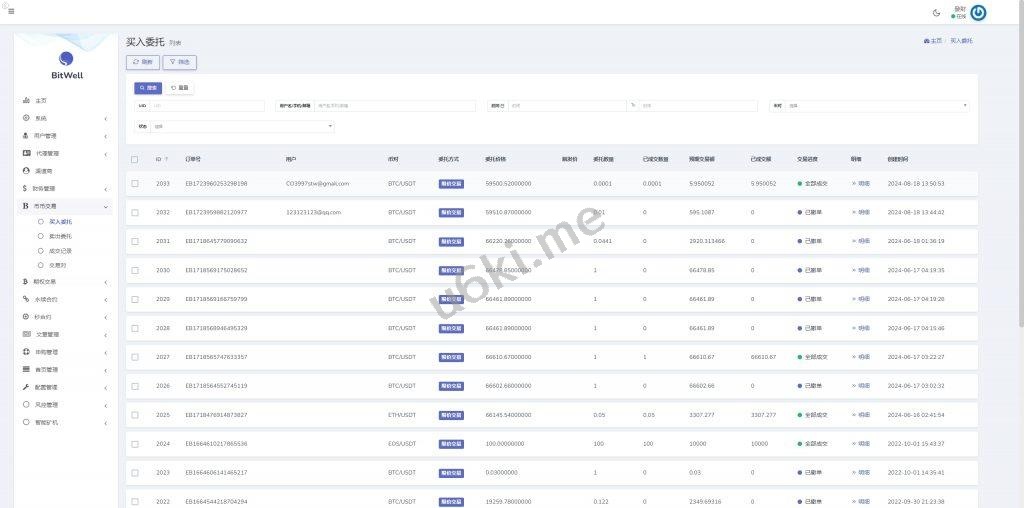
Task: Open the 币对 currency pair dropdown
Action: pos(877,105)
